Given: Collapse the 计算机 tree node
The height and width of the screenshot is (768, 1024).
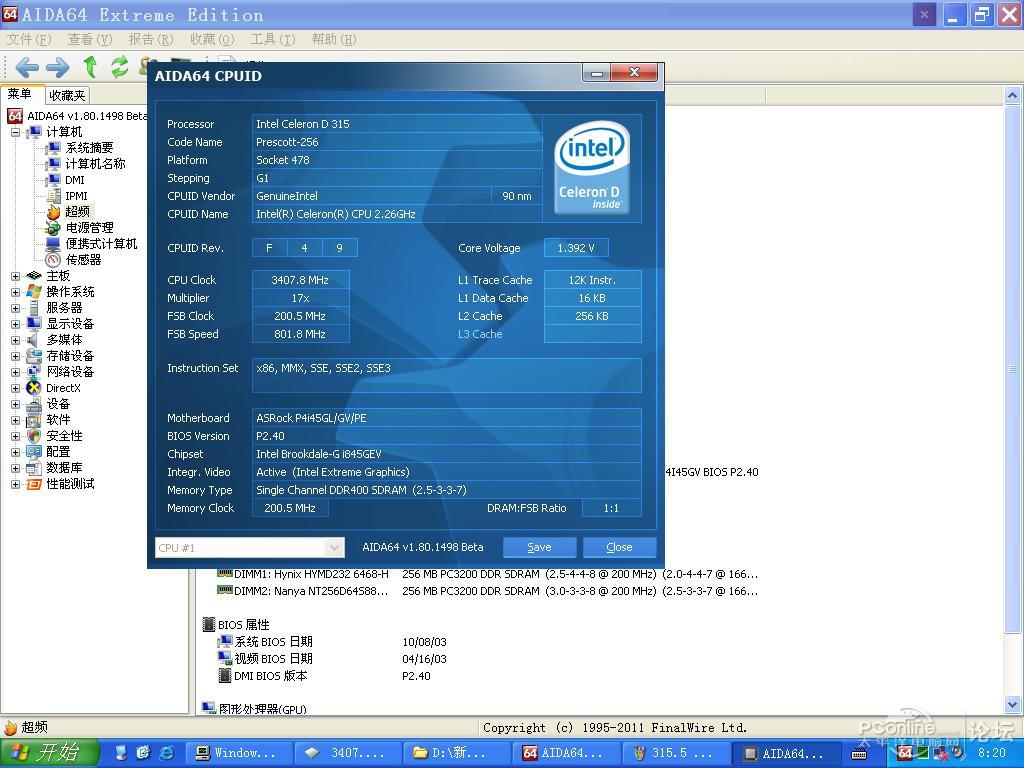Looking at the screenshot, I should (x=15, y=132).
